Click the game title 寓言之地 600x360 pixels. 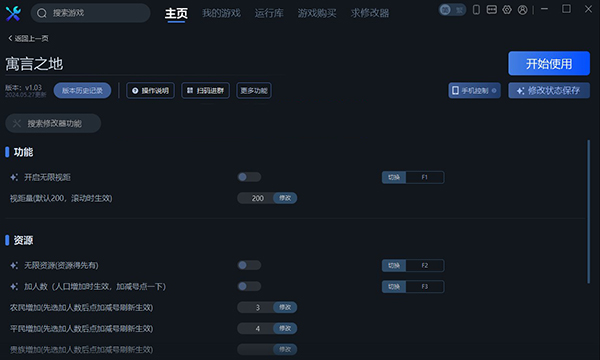(34, 64)
